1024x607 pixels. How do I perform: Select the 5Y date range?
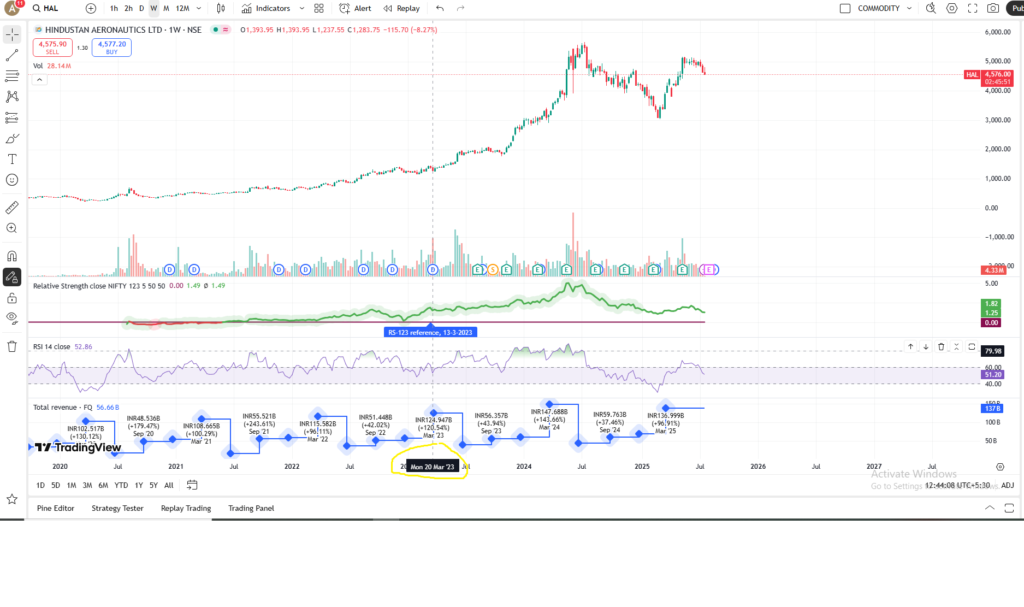(153, 485)
